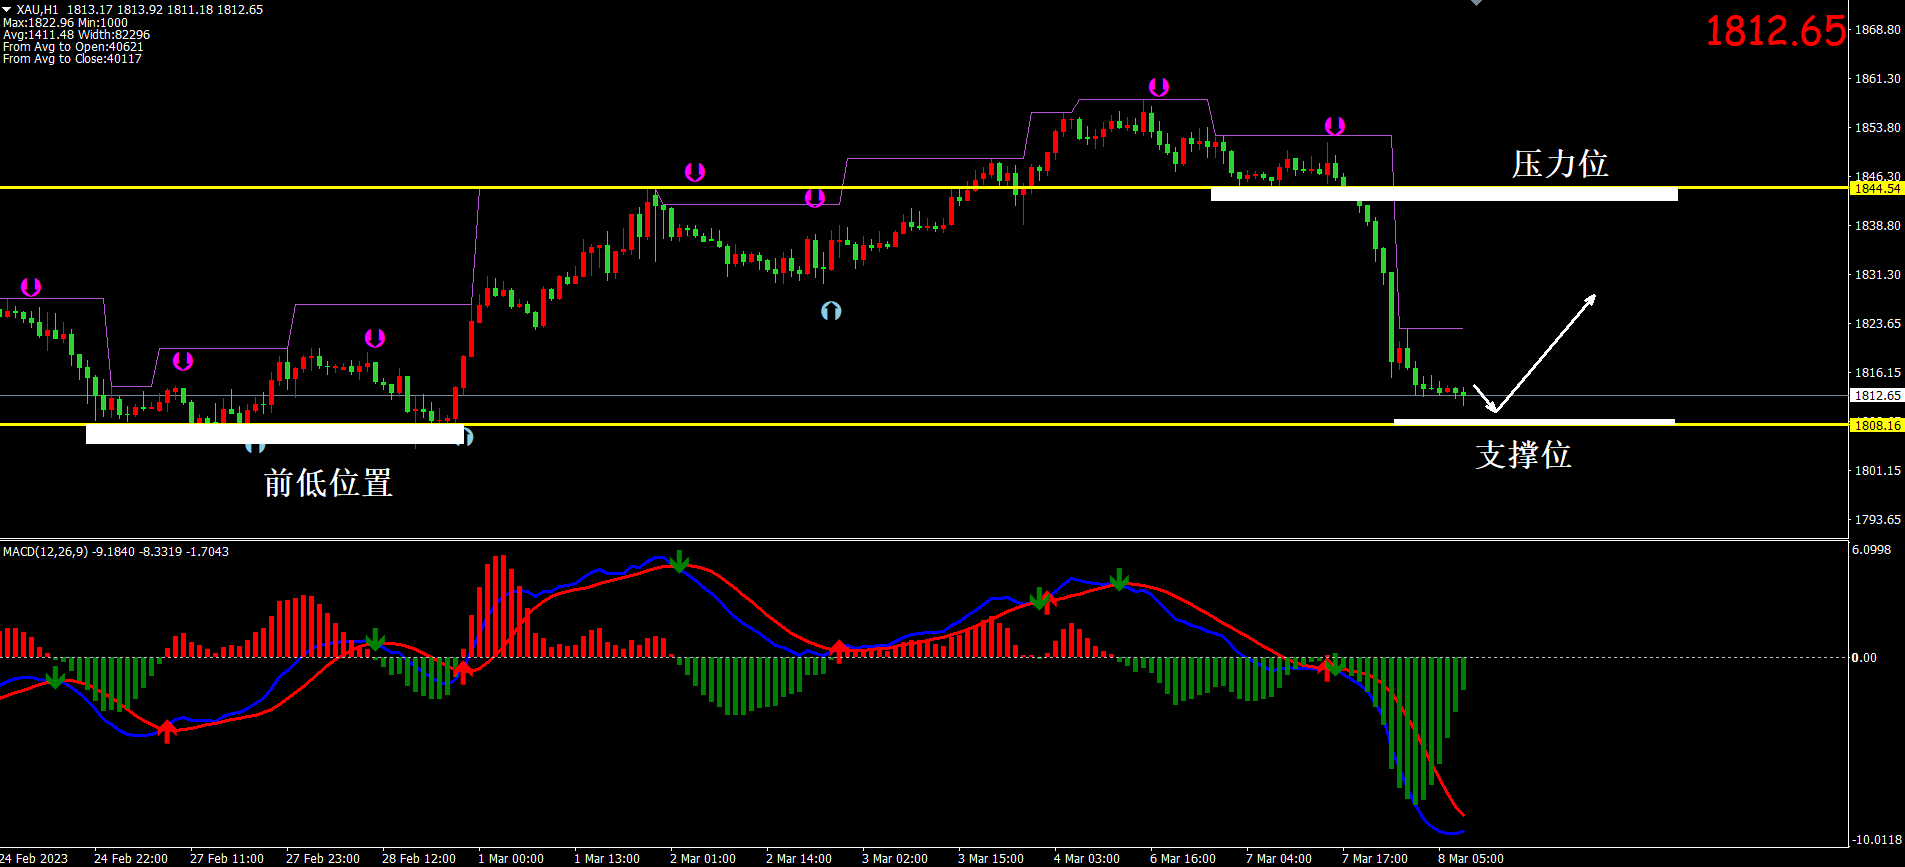Open the dropdown triangle beside XAU,H1 title
This screenshot has height=867, width=1905.
pos(6,9)
